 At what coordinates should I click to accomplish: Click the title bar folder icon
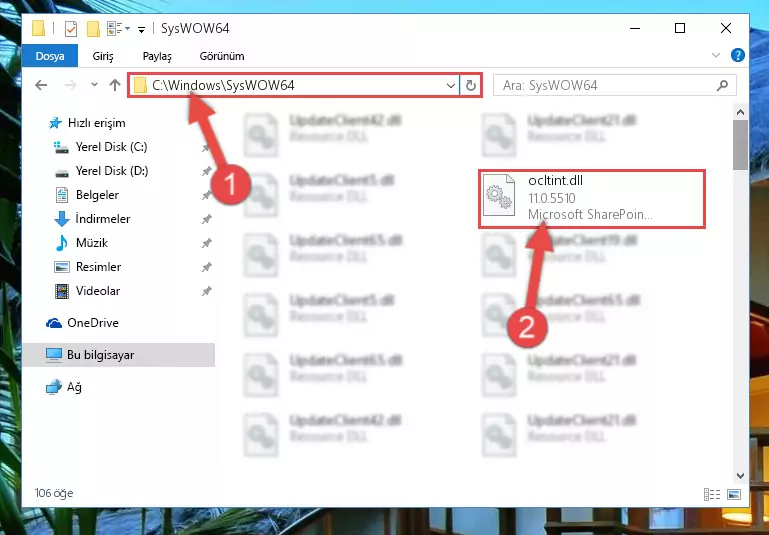[x=39, y=28]
